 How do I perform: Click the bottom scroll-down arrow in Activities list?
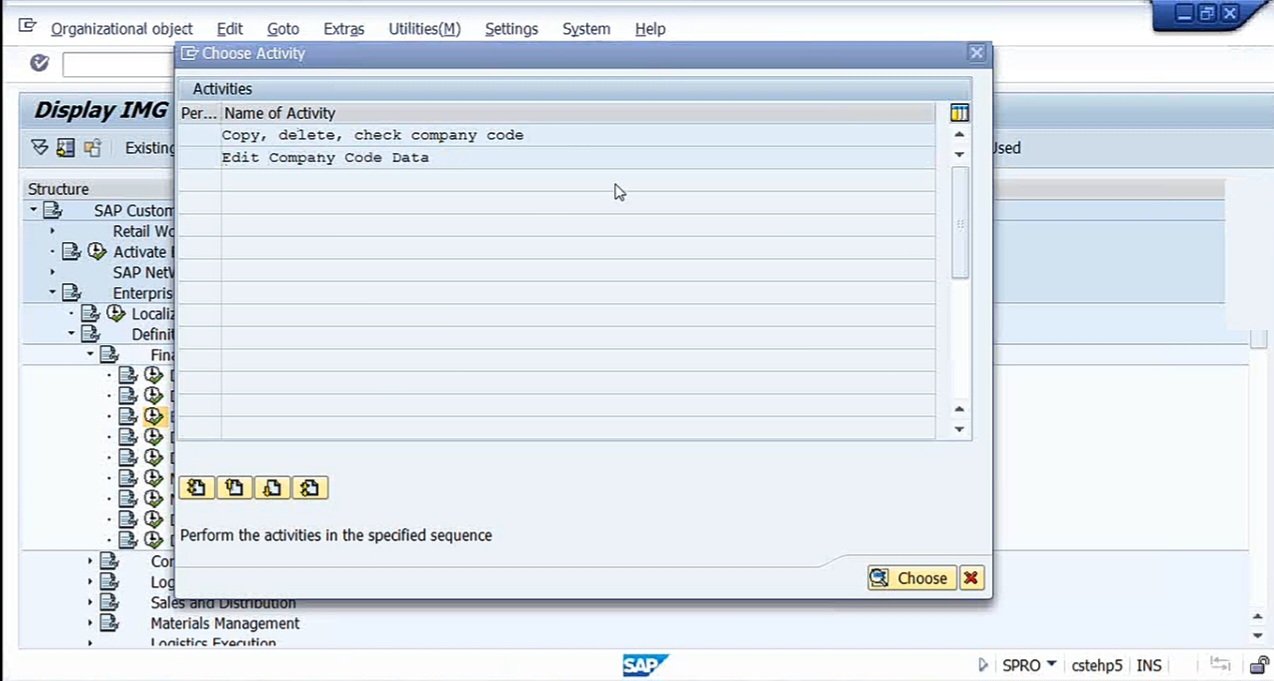[960, 429]
